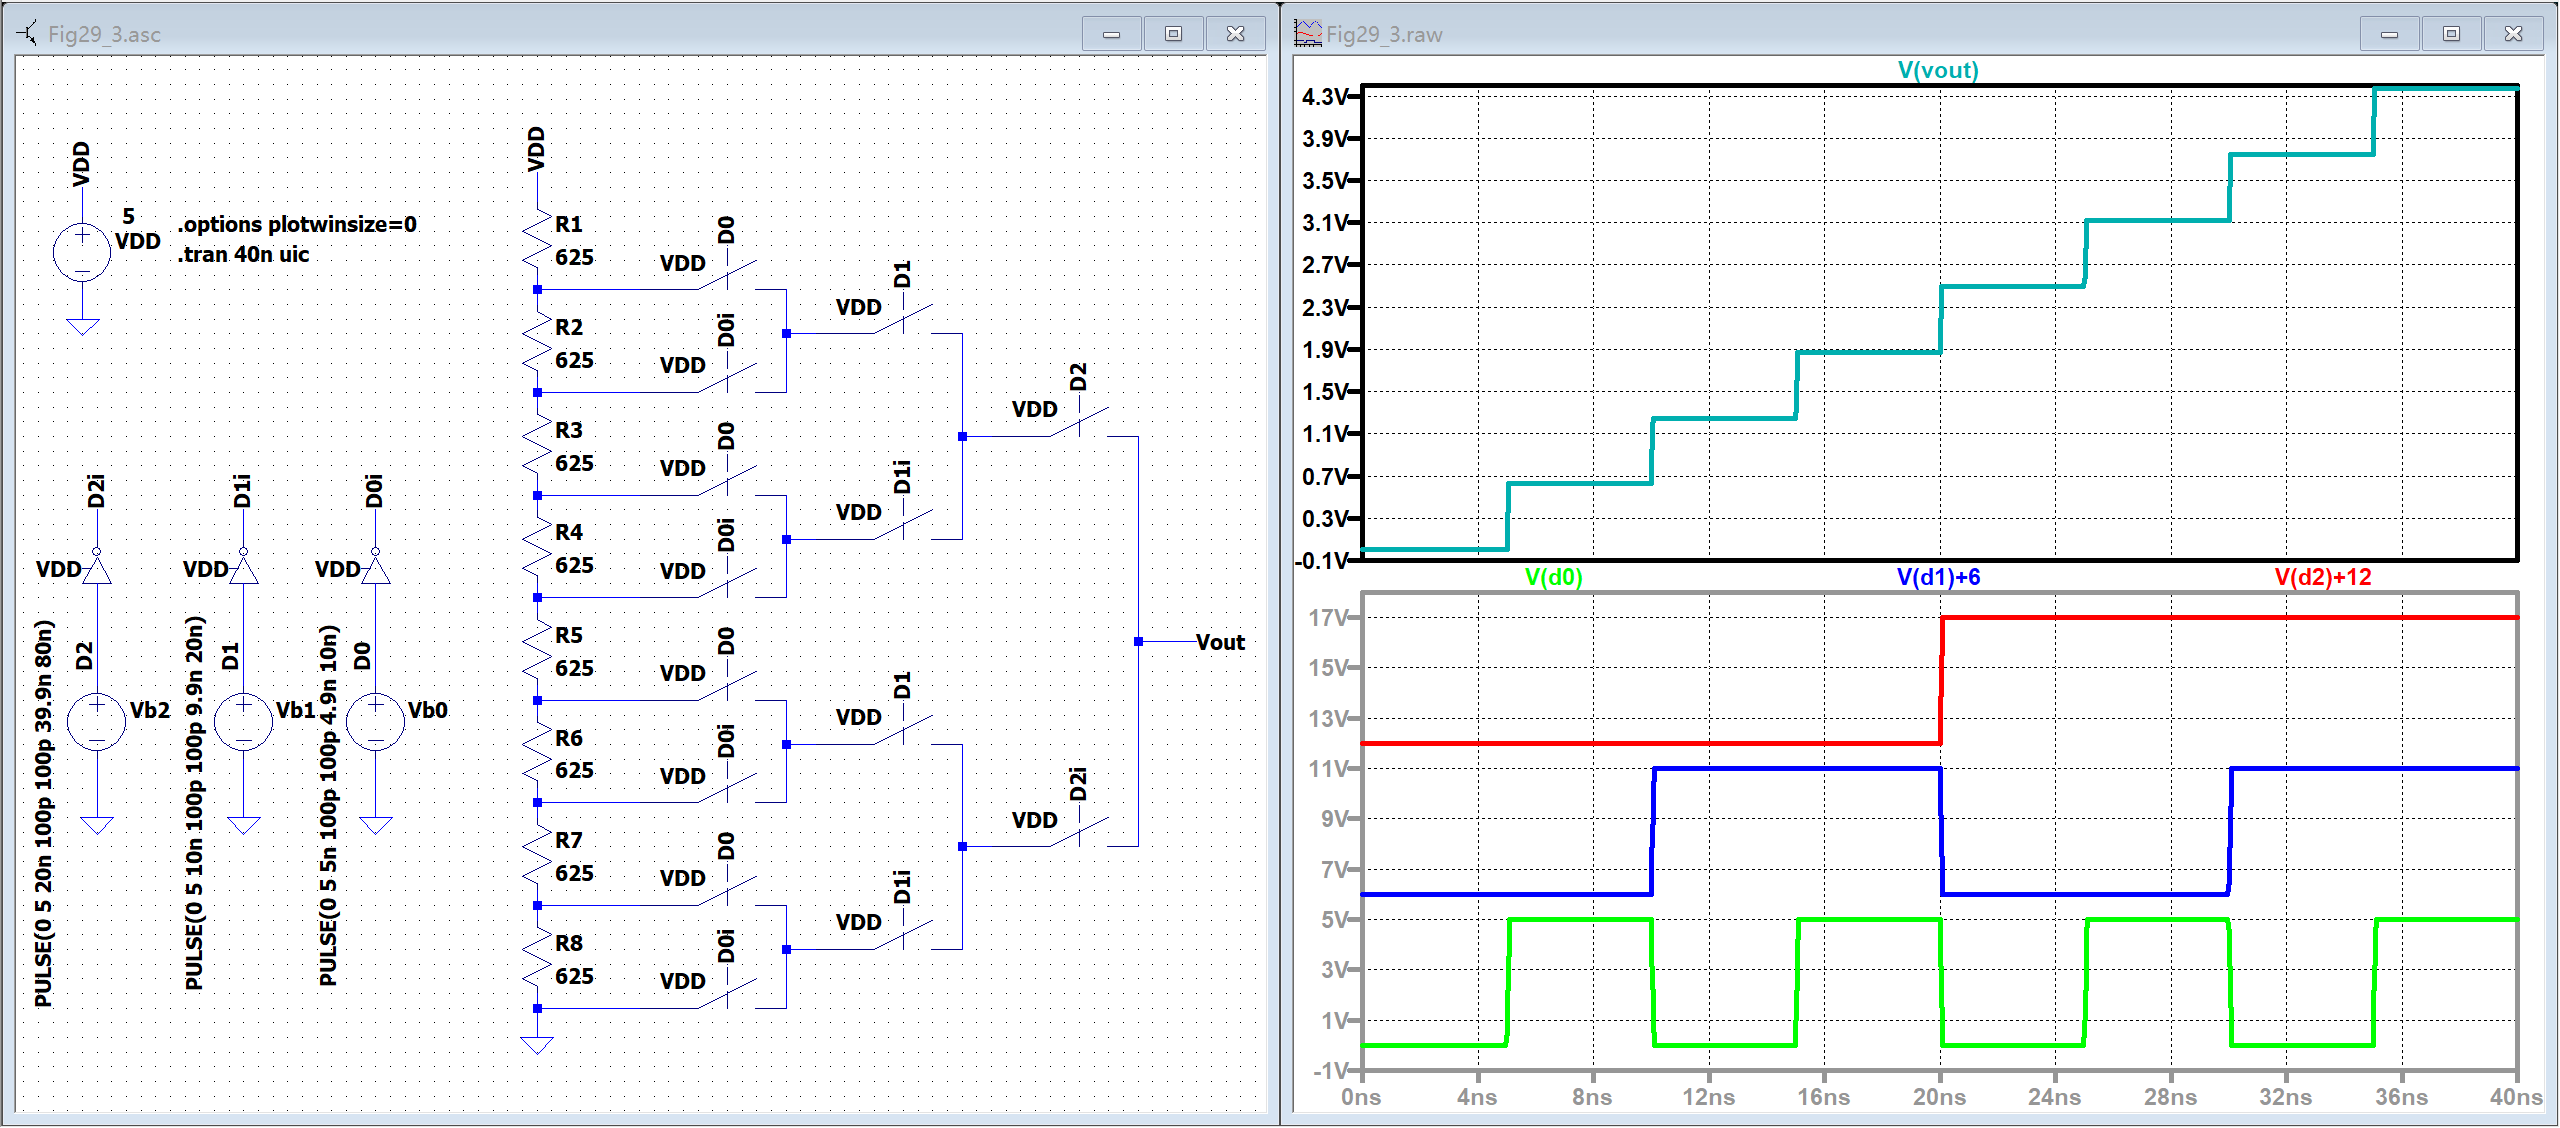Select the VDD voltage source symbol
Screen dimensions: 2560x1128
click(x=80, y=250)
